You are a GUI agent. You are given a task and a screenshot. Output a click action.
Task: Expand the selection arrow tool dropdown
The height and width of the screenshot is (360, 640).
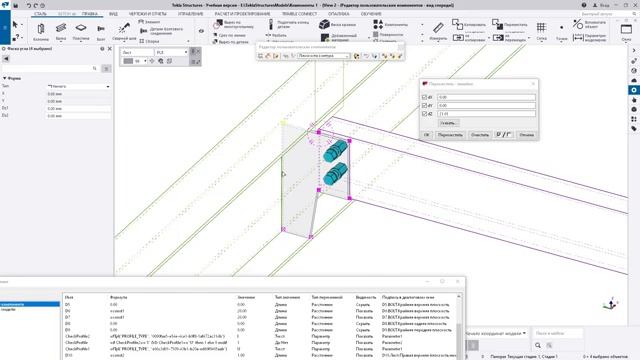(x=22, y=25)
